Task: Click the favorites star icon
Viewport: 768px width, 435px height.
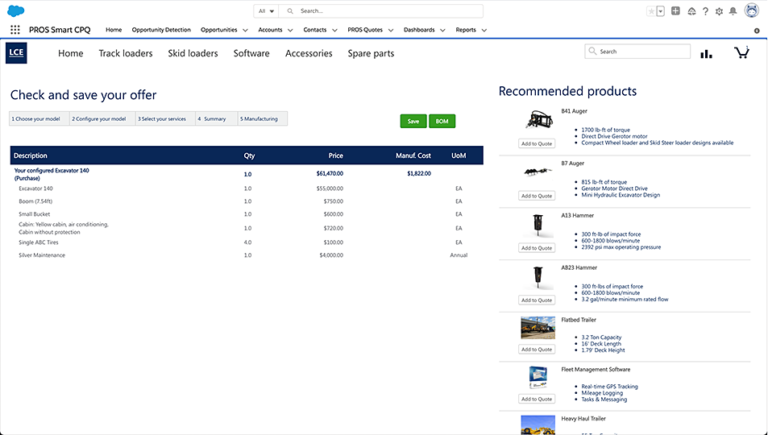Action: (651, 11)
